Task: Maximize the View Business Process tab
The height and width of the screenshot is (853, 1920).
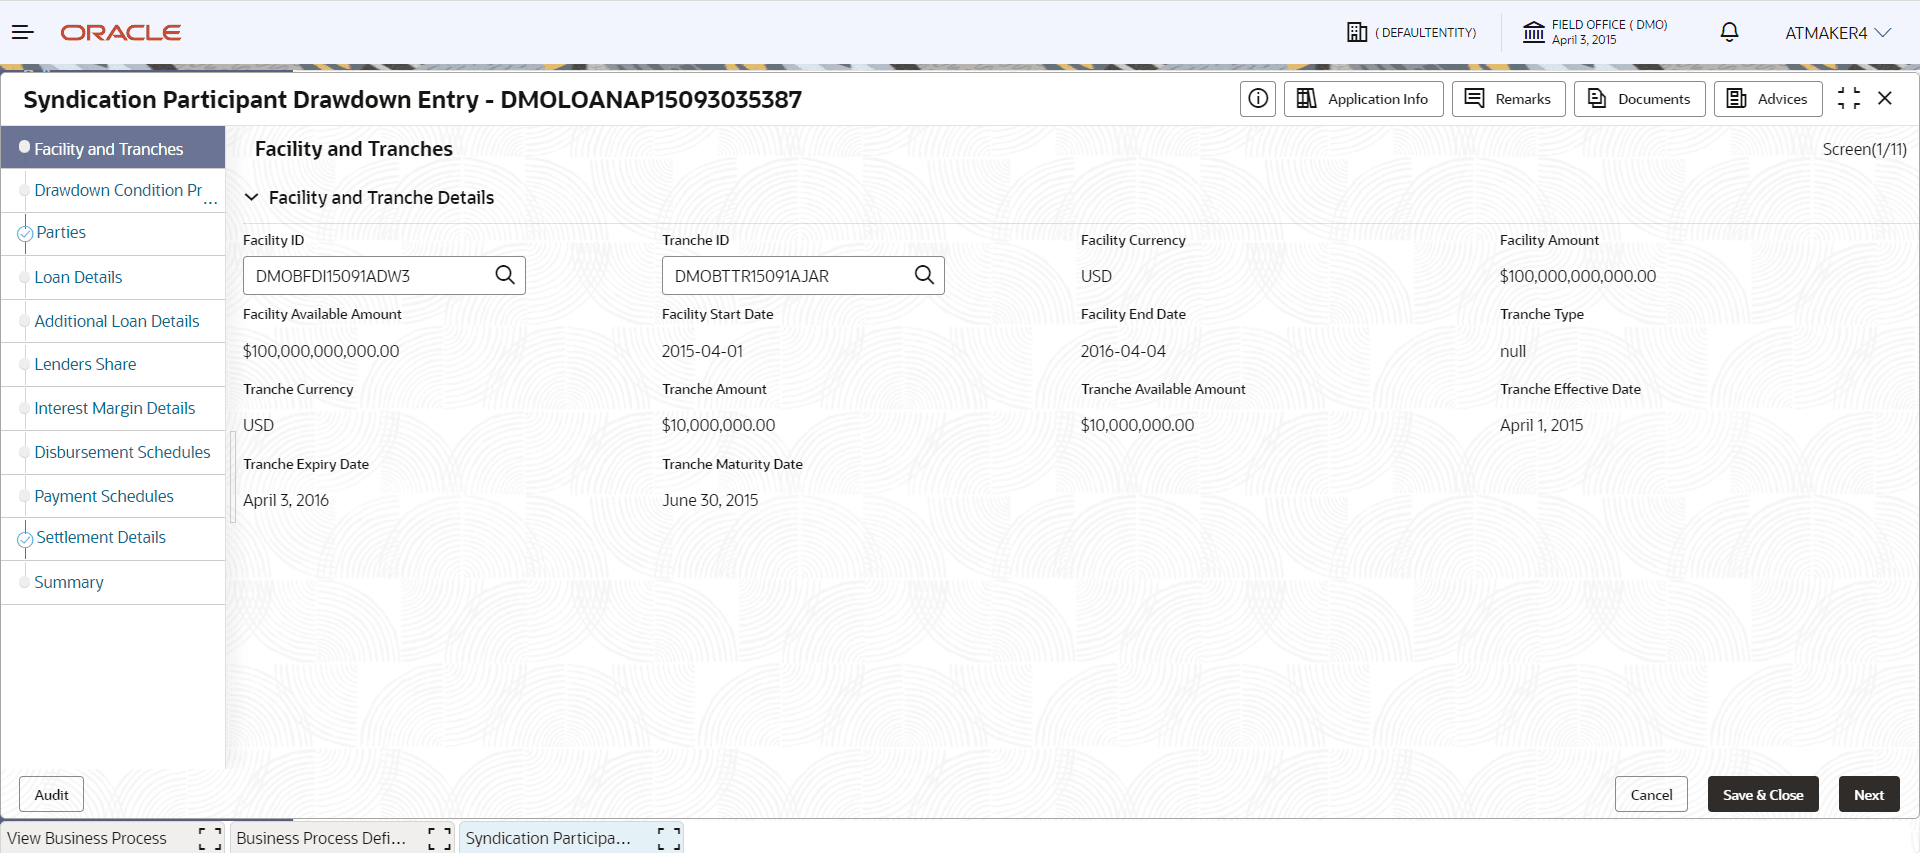Action: coord(210,839)
